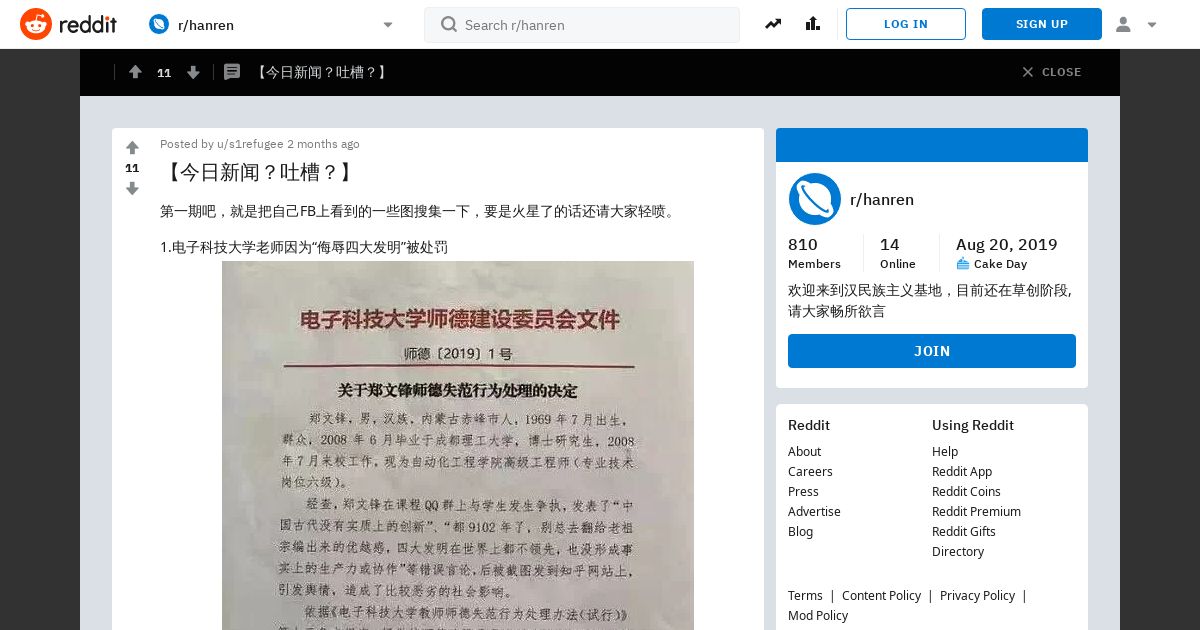1200x630 pixels.
Task: Downvote the post in the black bar
Action: click(x=193, y=72)
